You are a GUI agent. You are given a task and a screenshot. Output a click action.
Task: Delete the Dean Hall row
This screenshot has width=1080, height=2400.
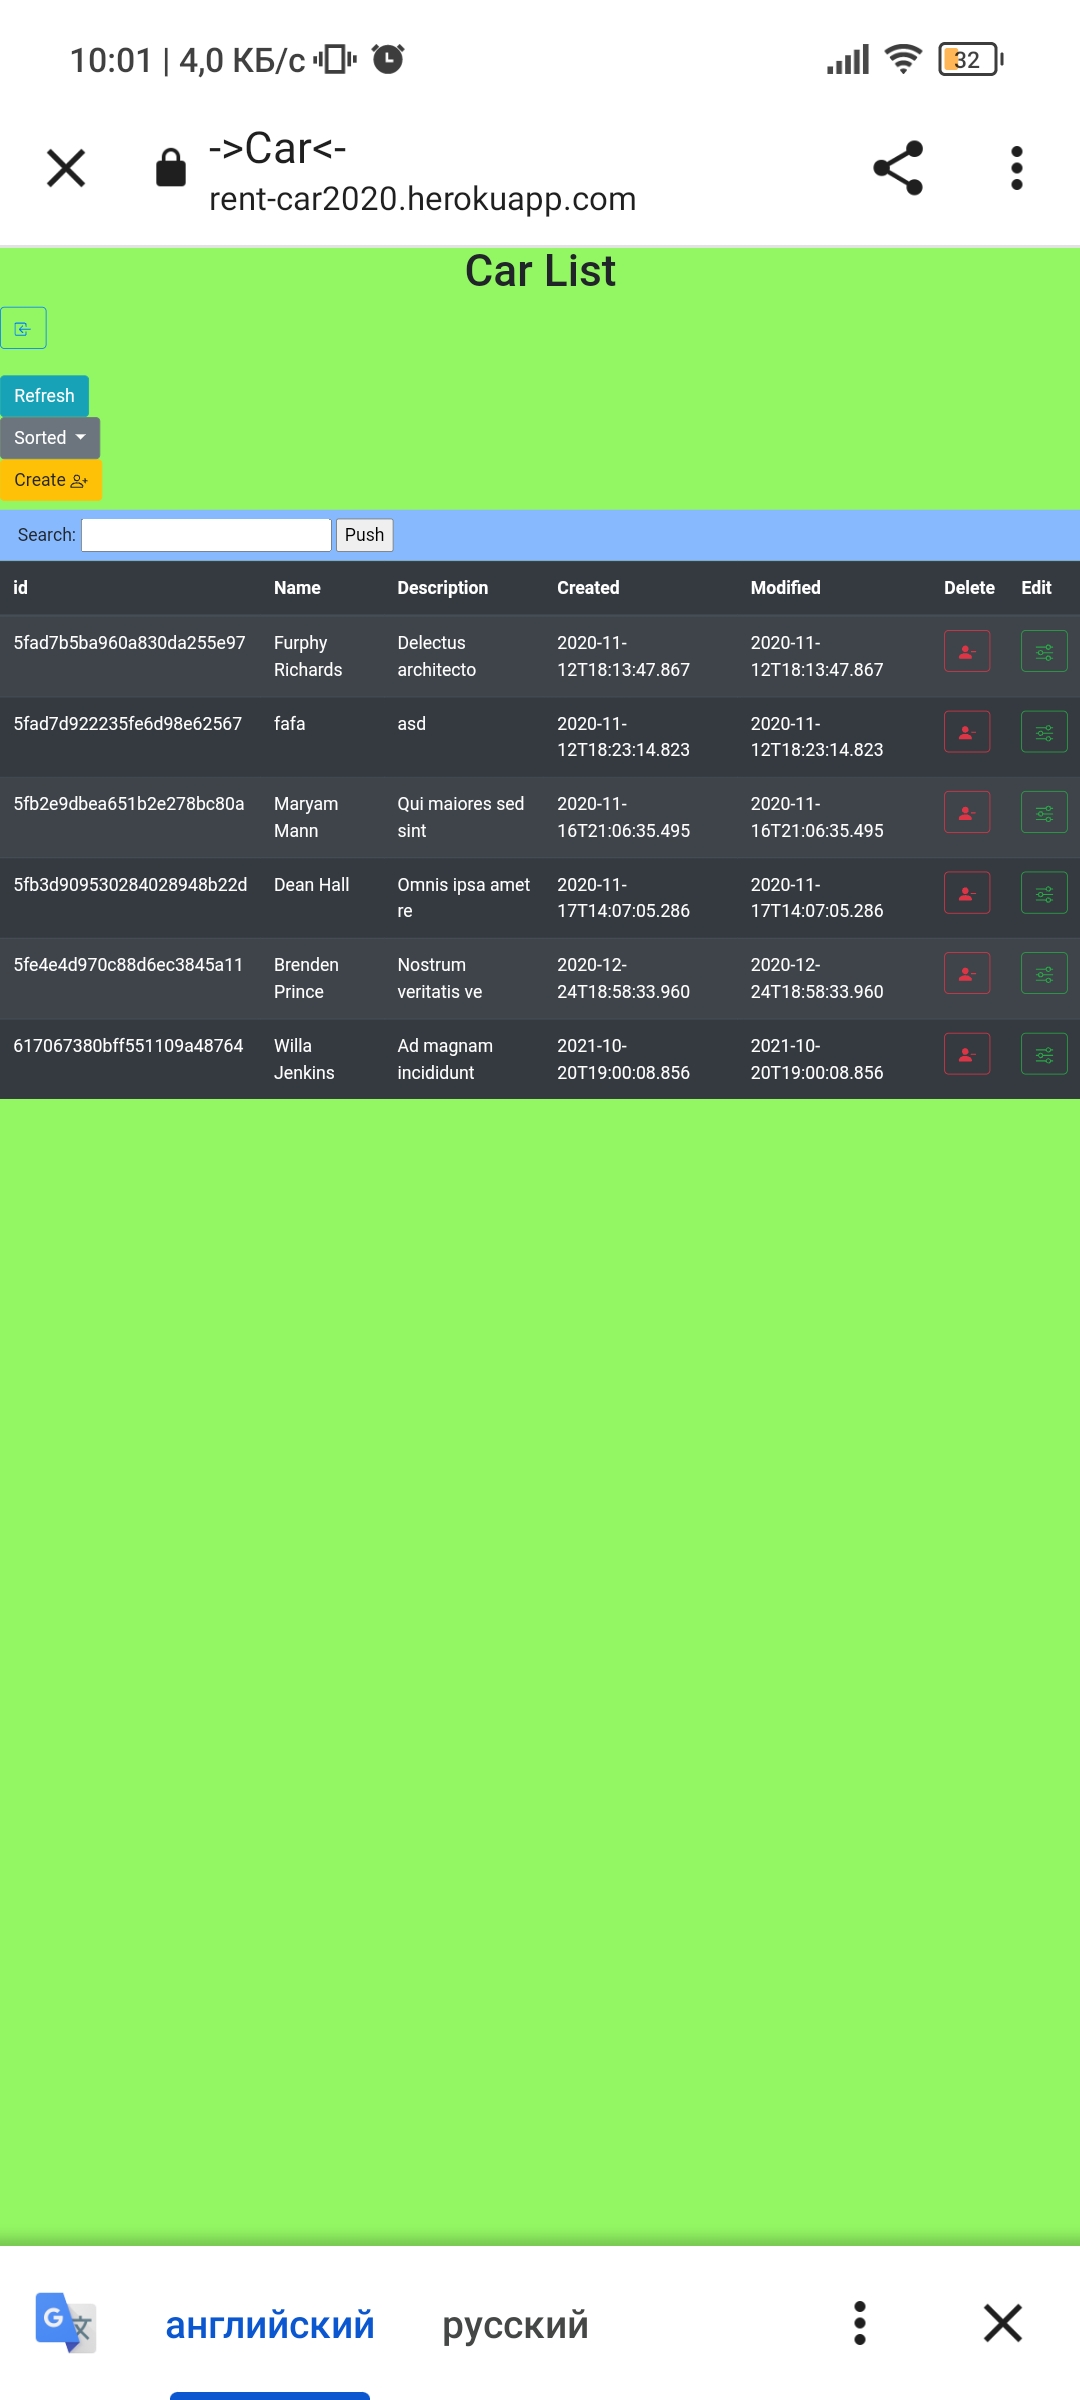tap(967, 893)
